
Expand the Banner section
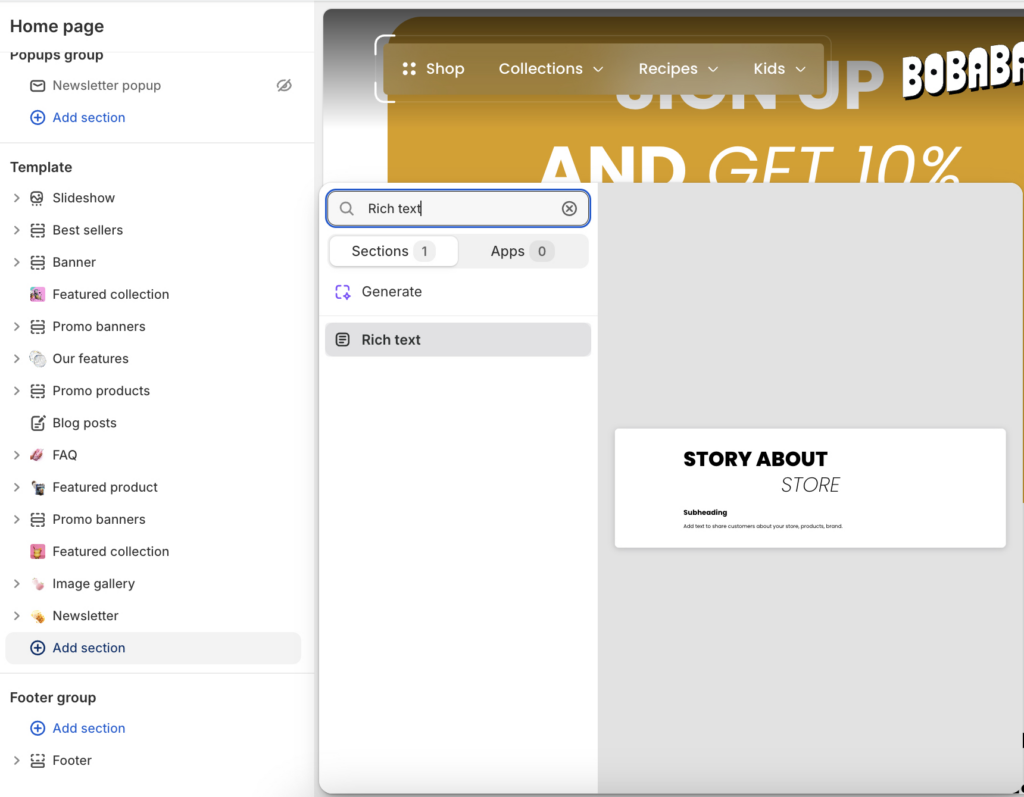tap(17, 262)
